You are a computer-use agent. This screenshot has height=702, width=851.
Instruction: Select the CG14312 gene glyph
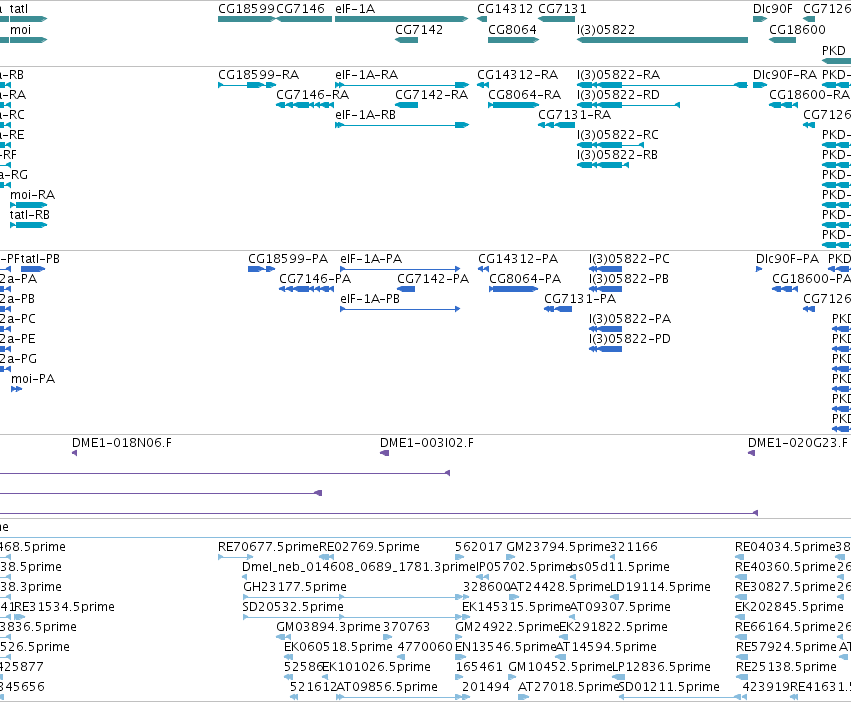tap(482, 19)
